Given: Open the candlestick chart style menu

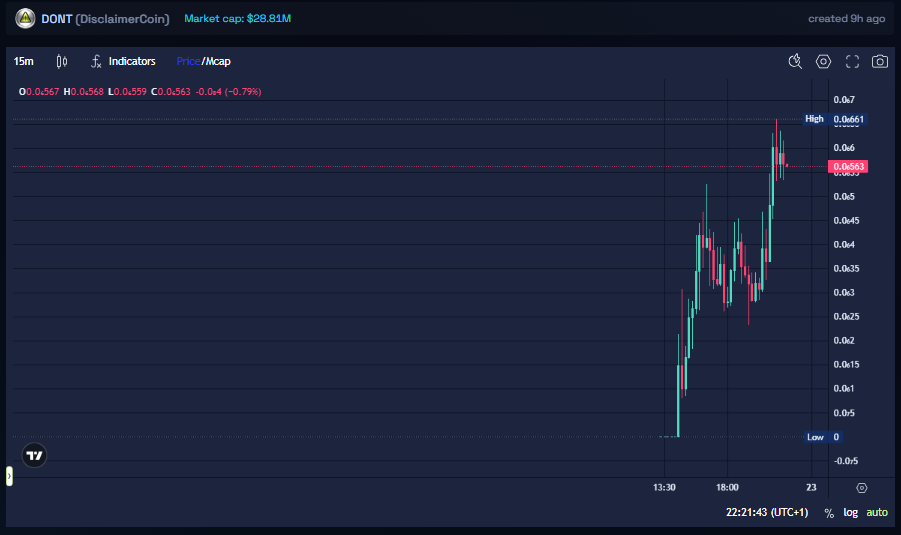Looking at the screenshot, I should pos(61,61).
